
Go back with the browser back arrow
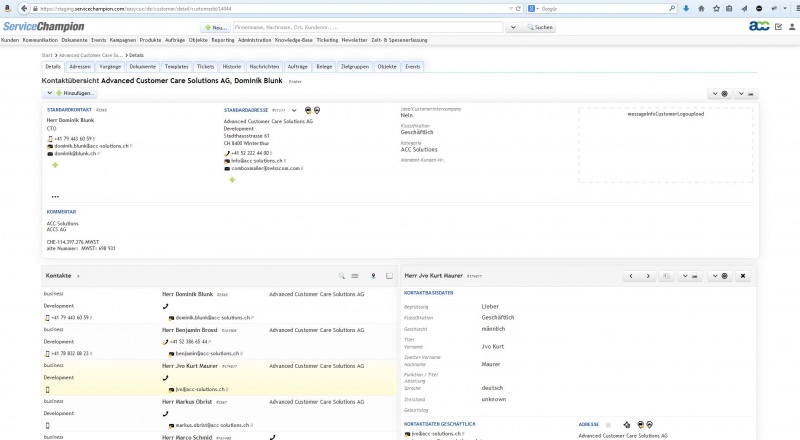coord(24,9)
